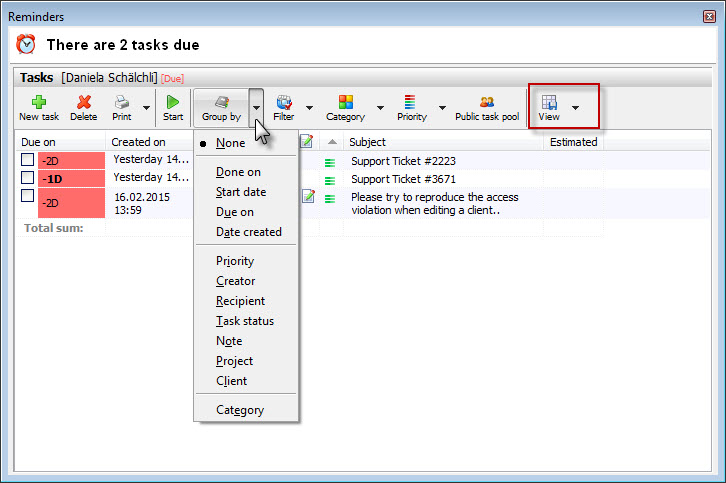Click note icon on access violation task
Image resolution: width=726 pixels, height=483 pixels.
[x=308, y=196]
